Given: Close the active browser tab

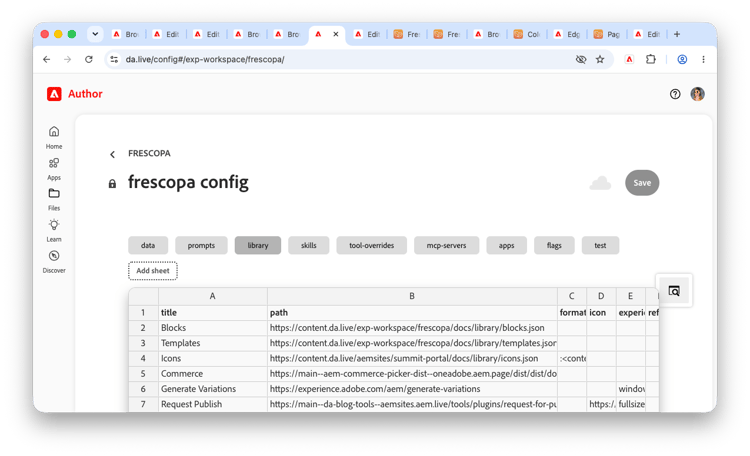Looking at the screenshot, I should point(336,34).
